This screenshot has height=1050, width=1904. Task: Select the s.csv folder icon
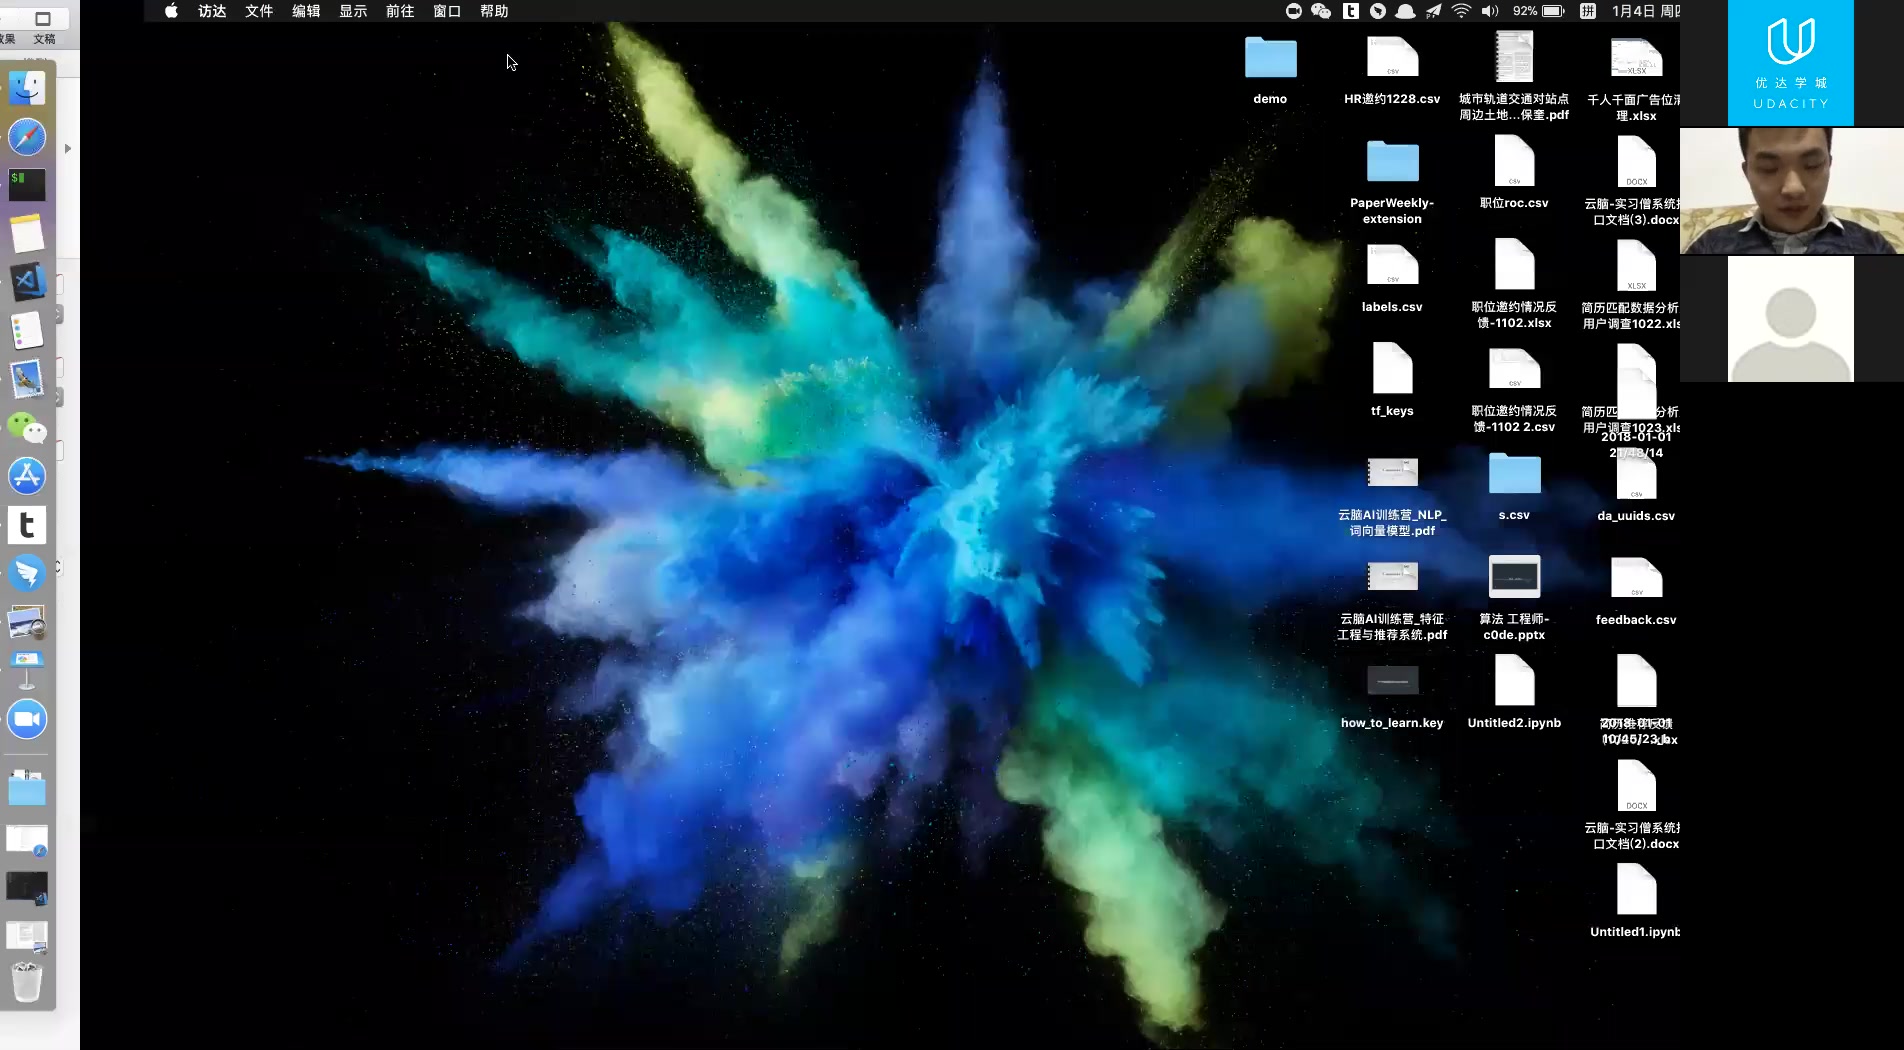tap(1514, 474)
